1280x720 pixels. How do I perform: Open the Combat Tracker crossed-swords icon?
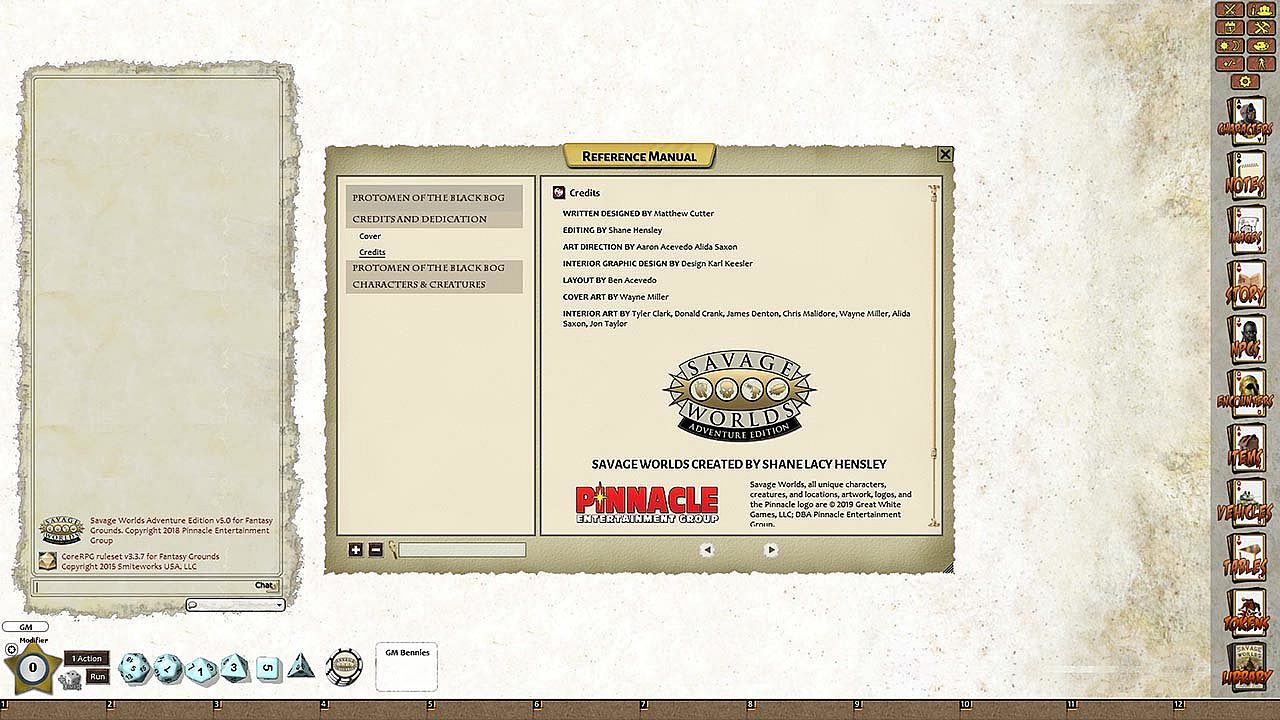coord(1229,10)
